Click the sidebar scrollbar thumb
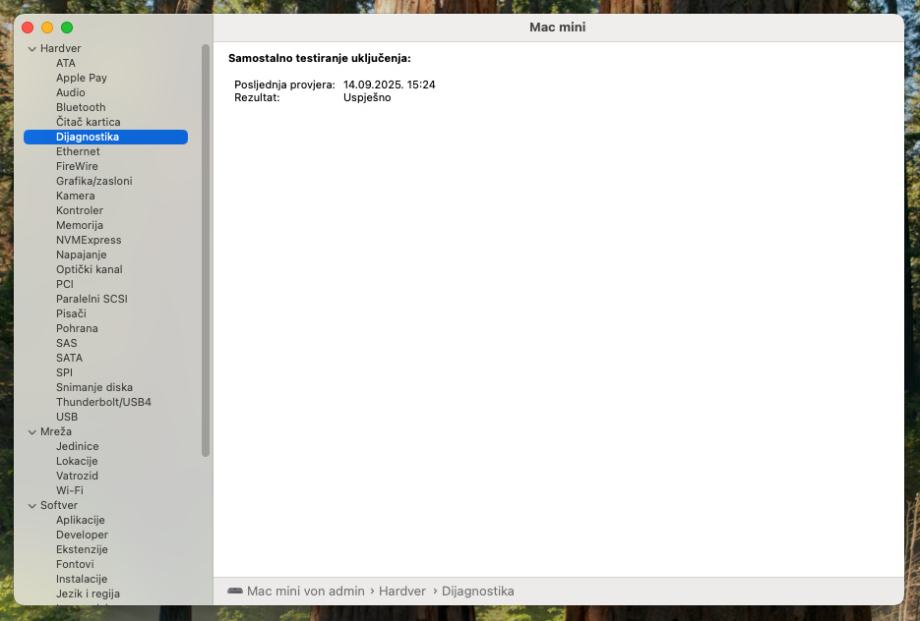The height and width of the screenshot is (621, 920). point(205,251)
